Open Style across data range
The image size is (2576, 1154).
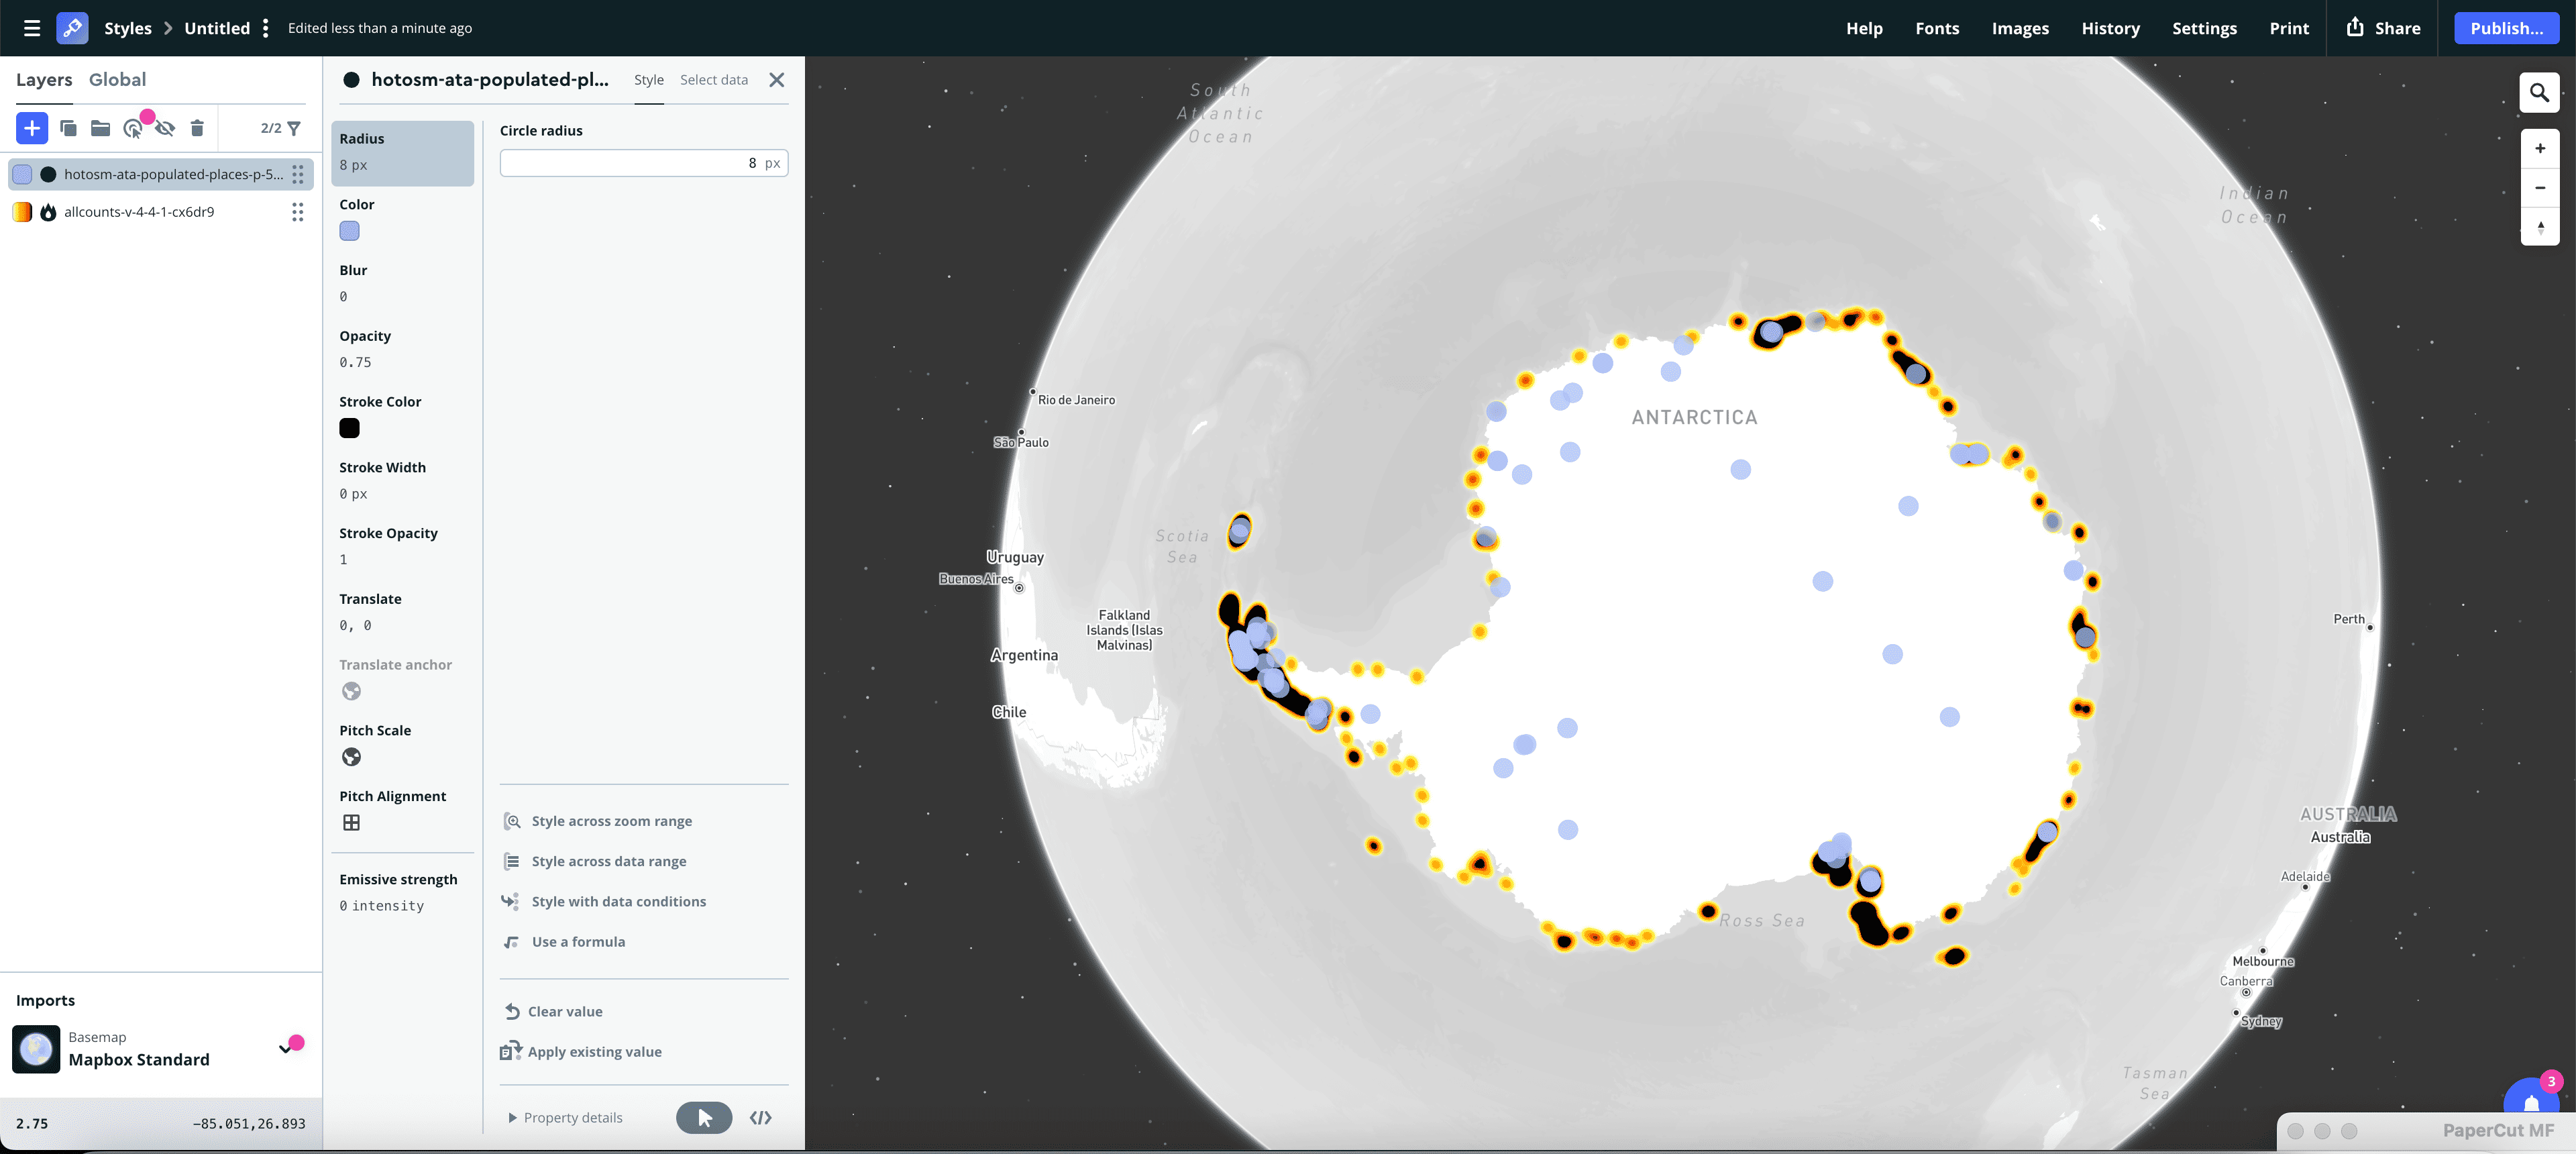(x=608, y=861)
